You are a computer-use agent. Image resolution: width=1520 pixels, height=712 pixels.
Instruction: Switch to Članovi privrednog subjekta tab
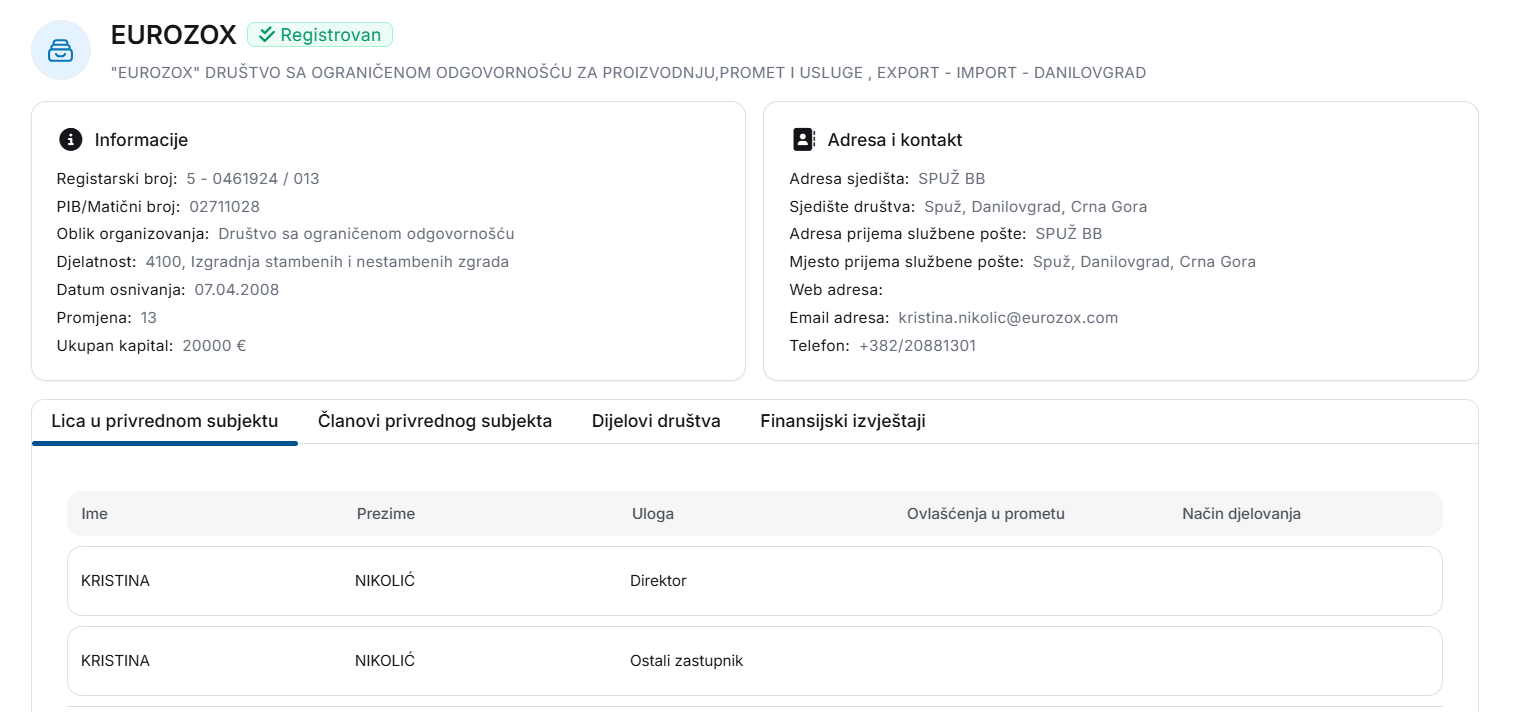[x=435, y=421]
